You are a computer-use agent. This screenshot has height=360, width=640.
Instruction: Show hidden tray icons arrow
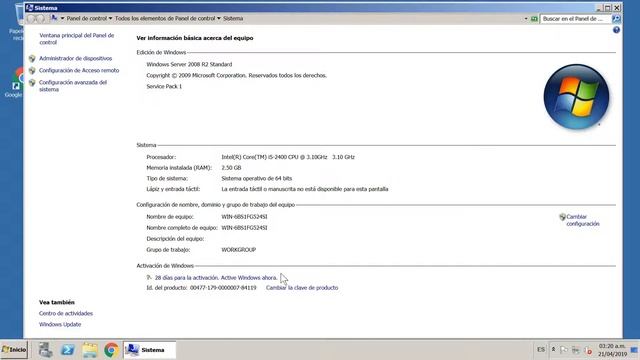coord(553,350)
